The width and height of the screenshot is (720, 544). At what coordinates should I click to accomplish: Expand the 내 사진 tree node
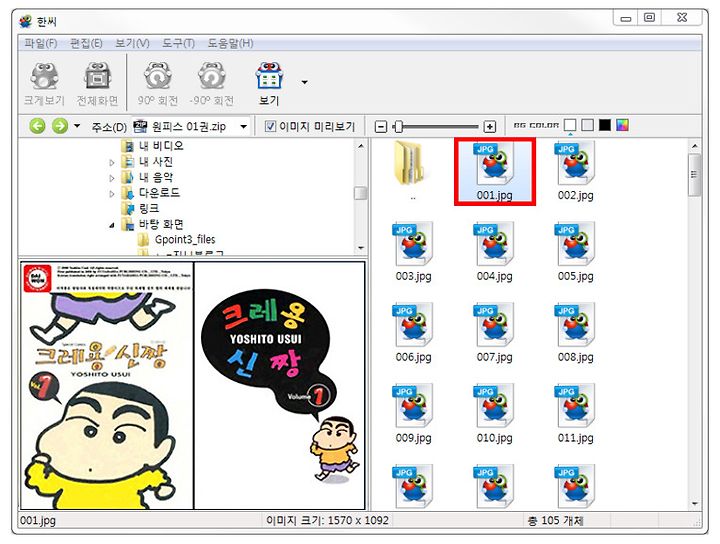click(112, 163)
